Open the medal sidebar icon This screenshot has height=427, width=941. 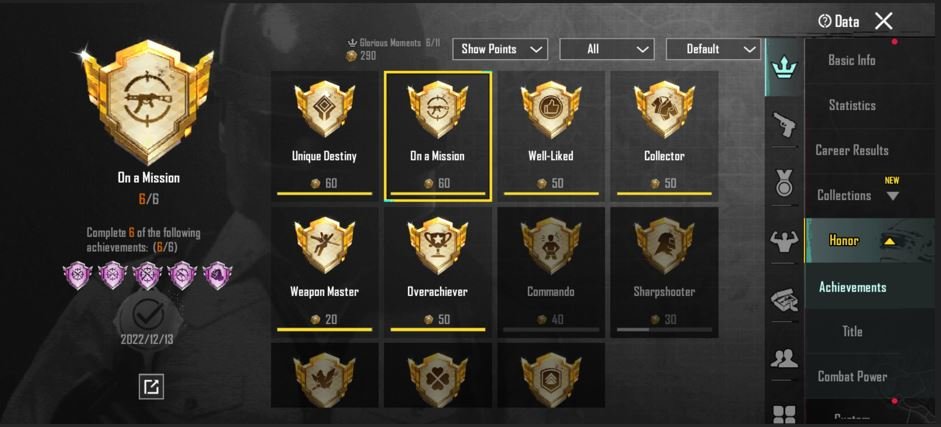784,184
